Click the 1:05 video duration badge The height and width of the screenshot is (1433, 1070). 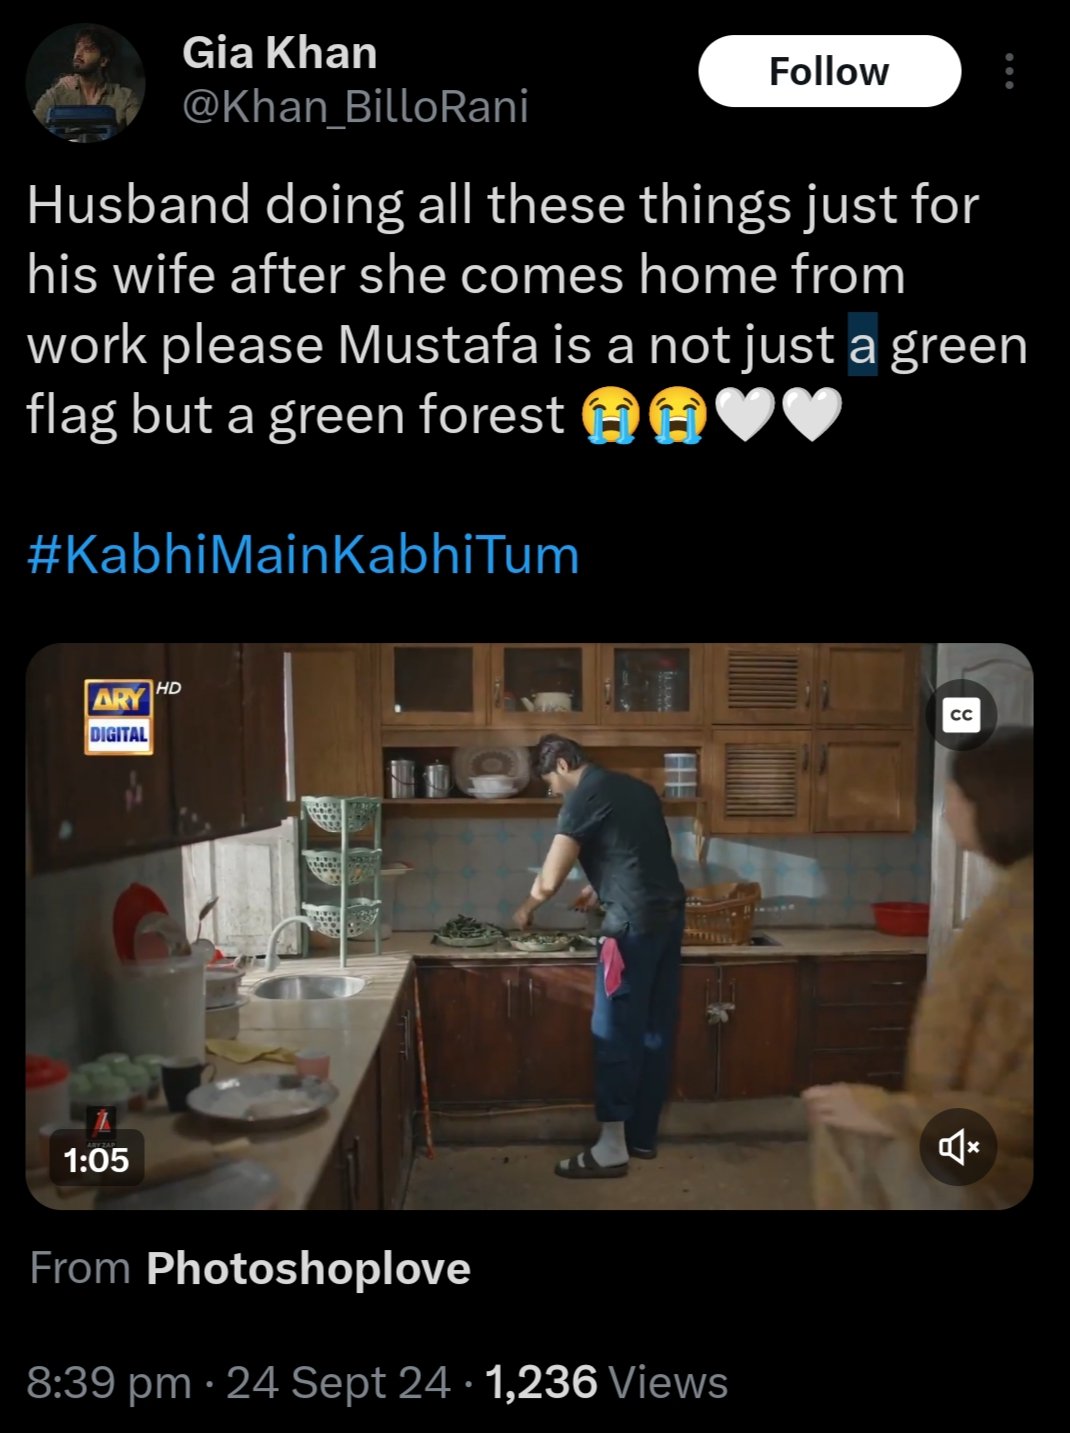96,1159
